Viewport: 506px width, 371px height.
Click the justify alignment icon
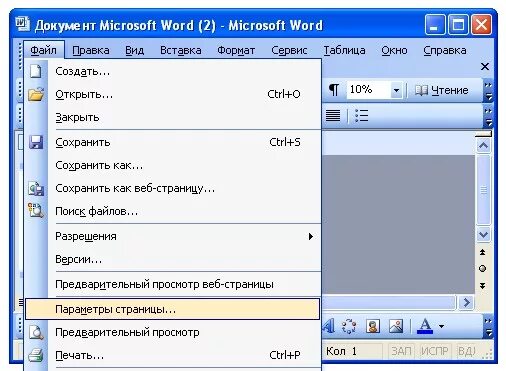click(333, 116)
